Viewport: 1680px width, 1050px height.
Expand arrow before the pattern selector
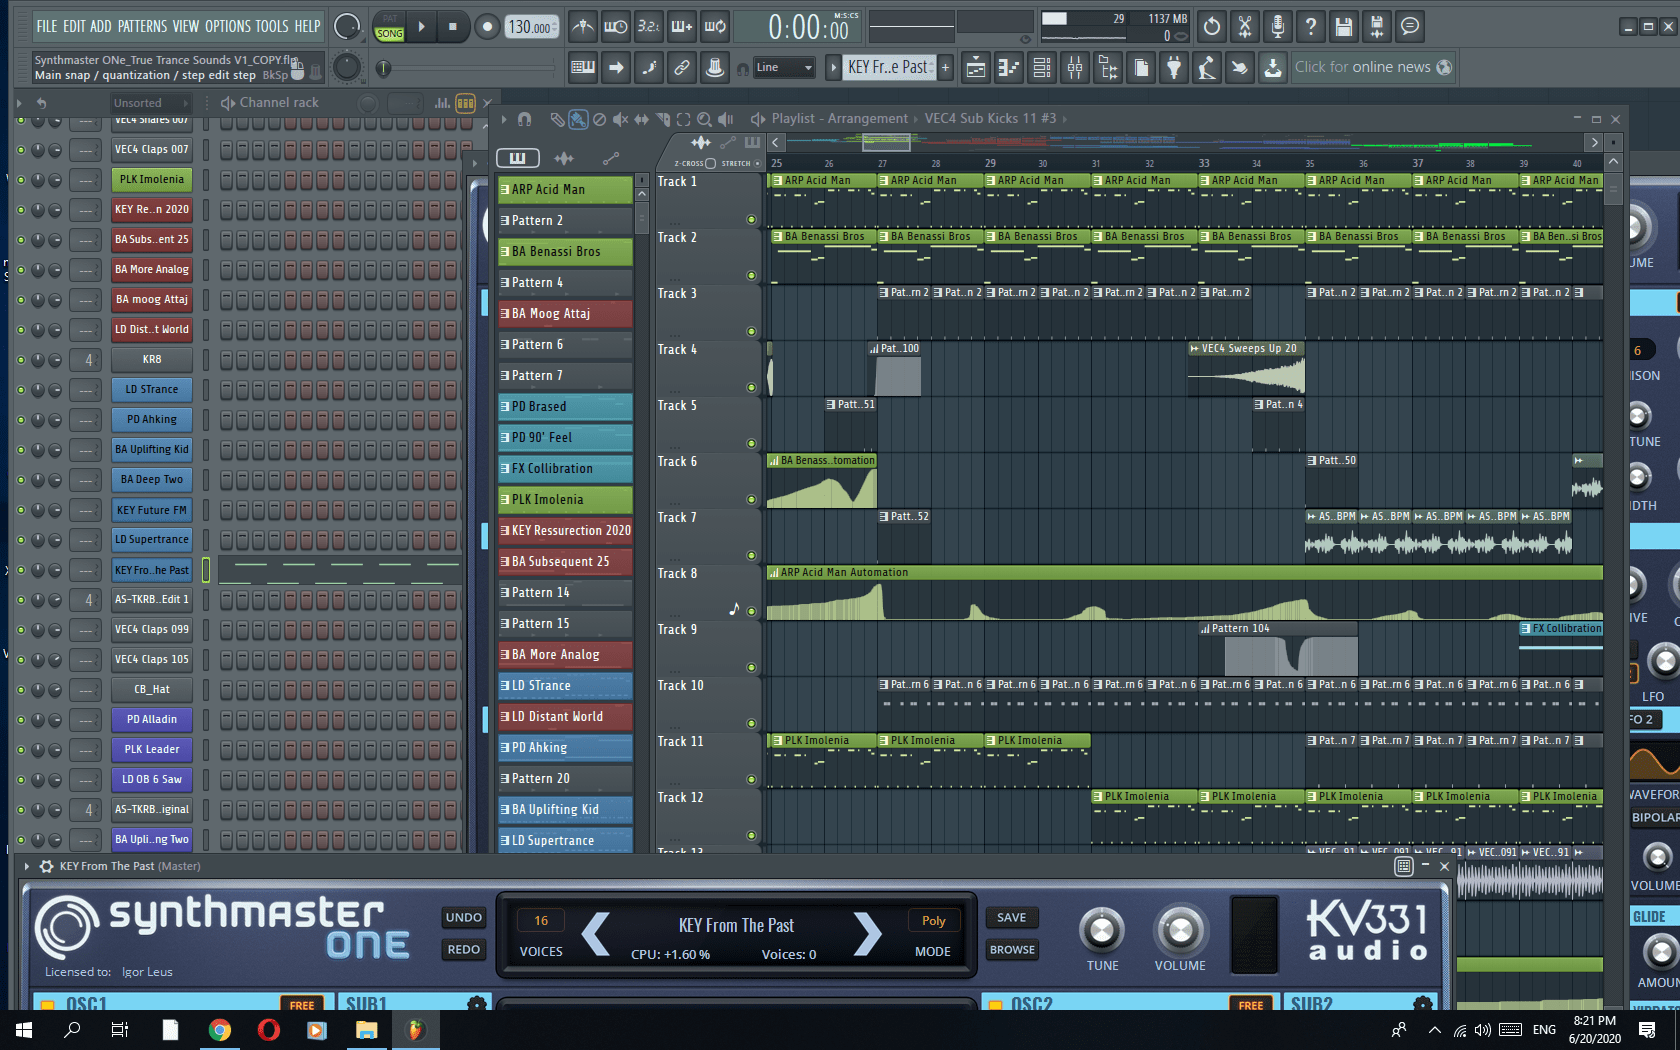point(833,67)
